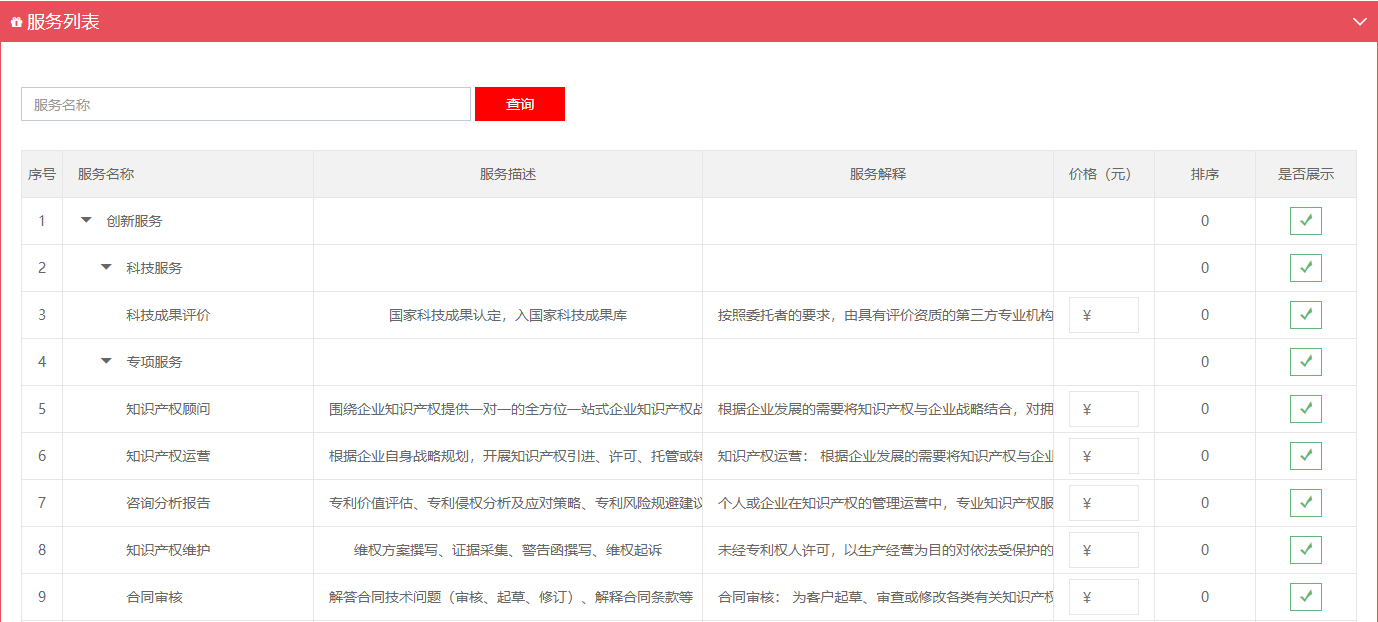Click the price field for 科技成果评价

pyautogui.click(x=1104, y=315)
